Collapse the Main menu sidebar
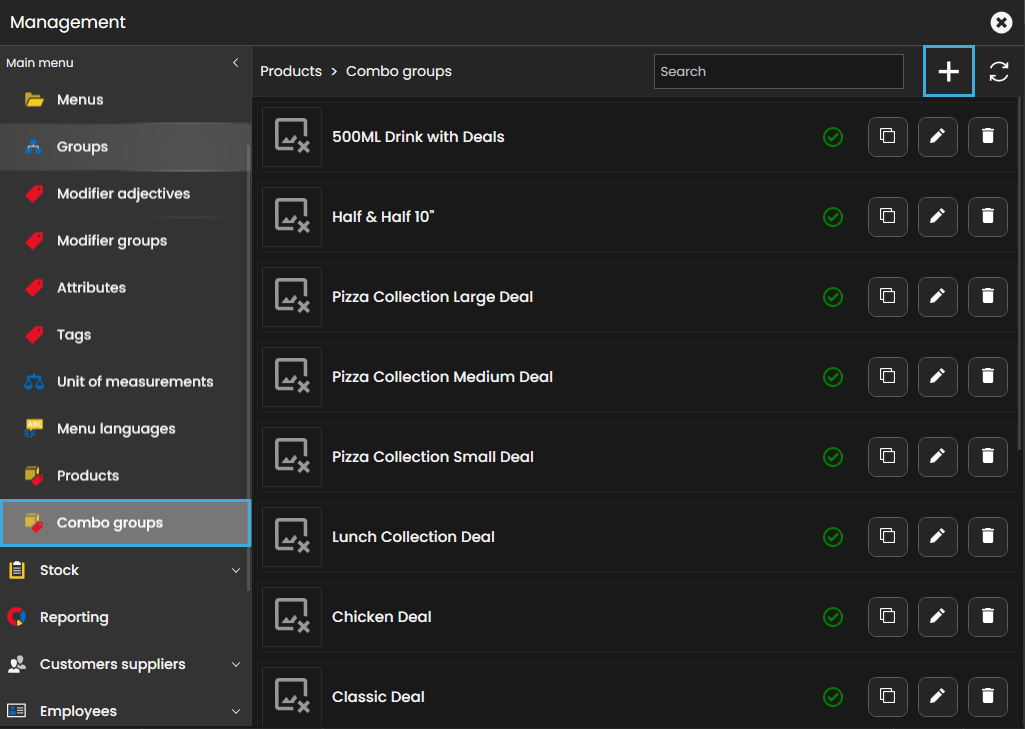Image resolution: width=1025 pixels, height=729 pixels. [x=236, y=63]
